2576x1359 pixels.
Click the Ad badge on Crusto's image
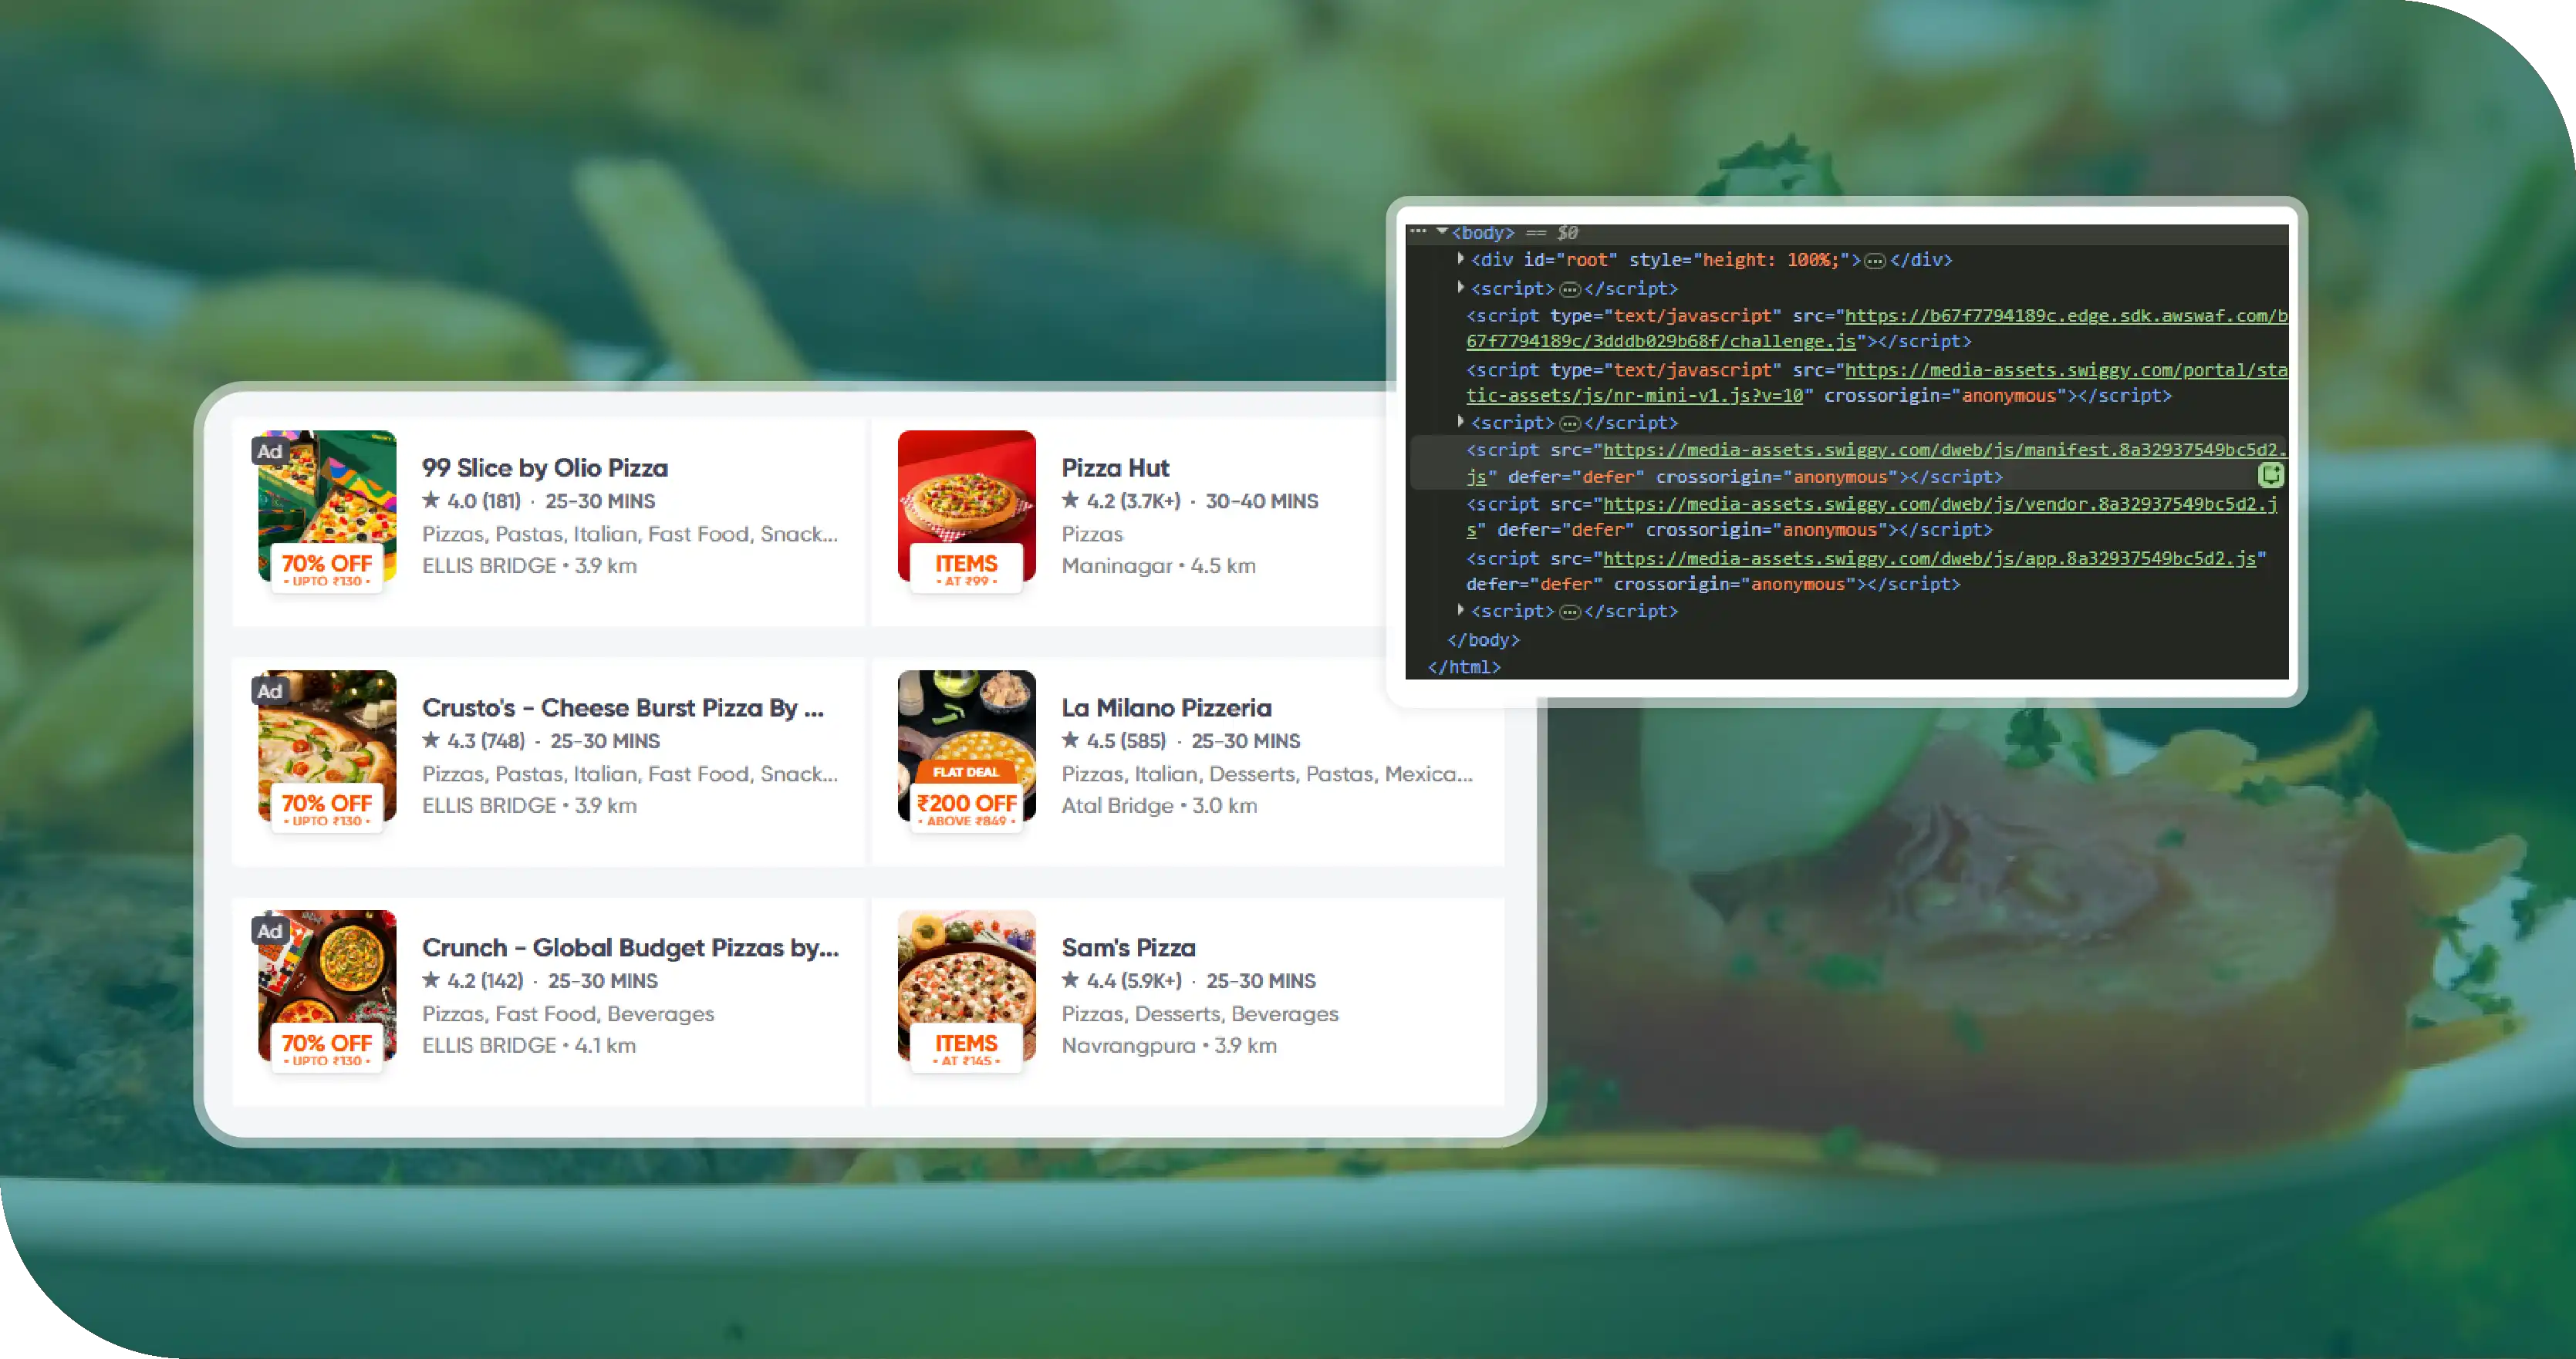point(269,691)
